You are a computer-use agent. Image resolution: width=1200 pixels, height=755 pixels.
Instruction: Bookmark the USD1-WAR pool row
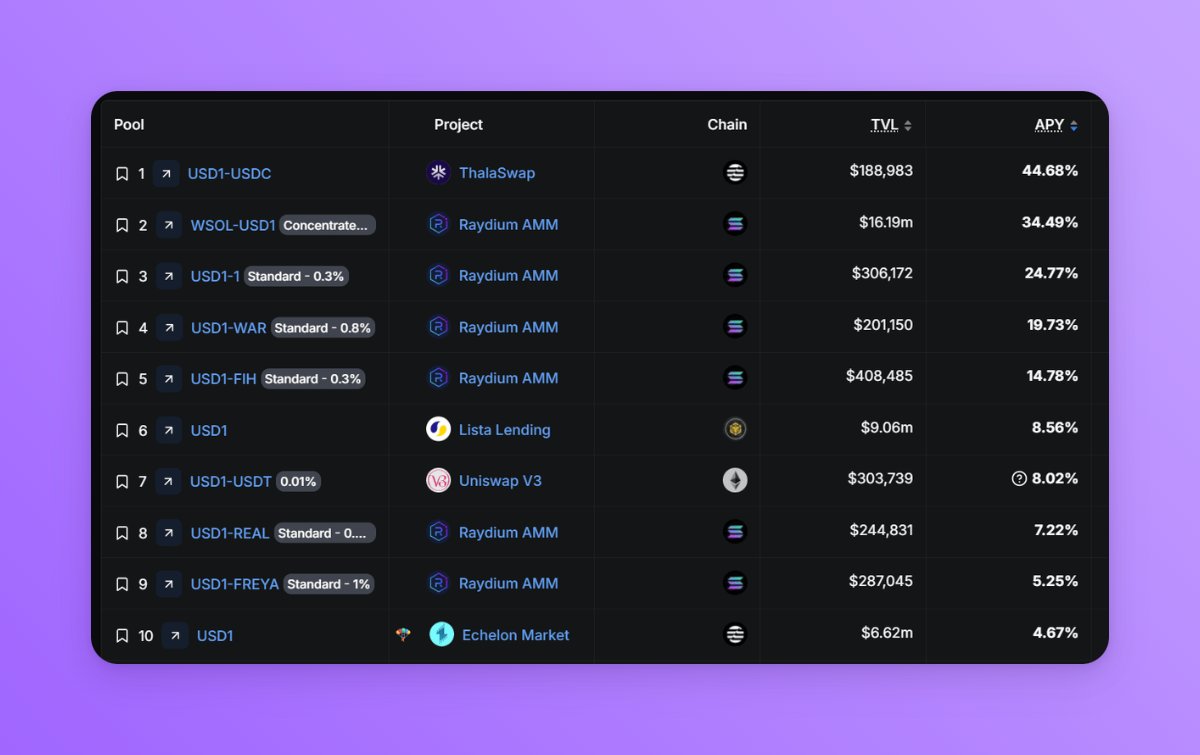coord(122,328)
